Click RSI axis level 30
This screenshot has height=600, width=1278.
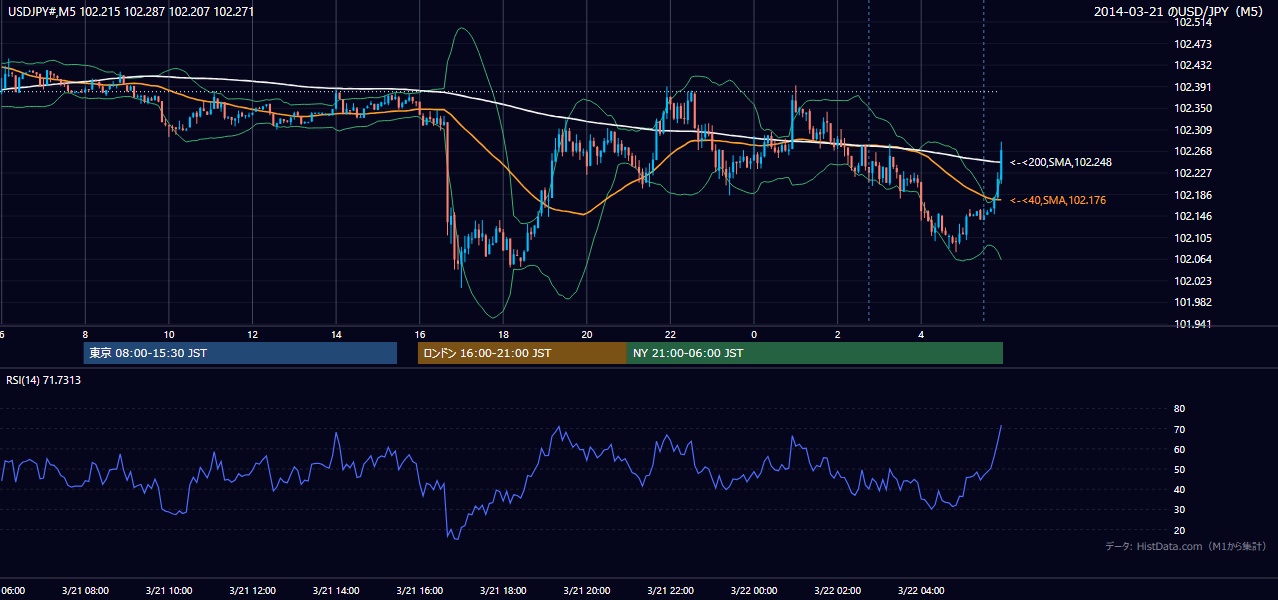[x=1179, y=510]
